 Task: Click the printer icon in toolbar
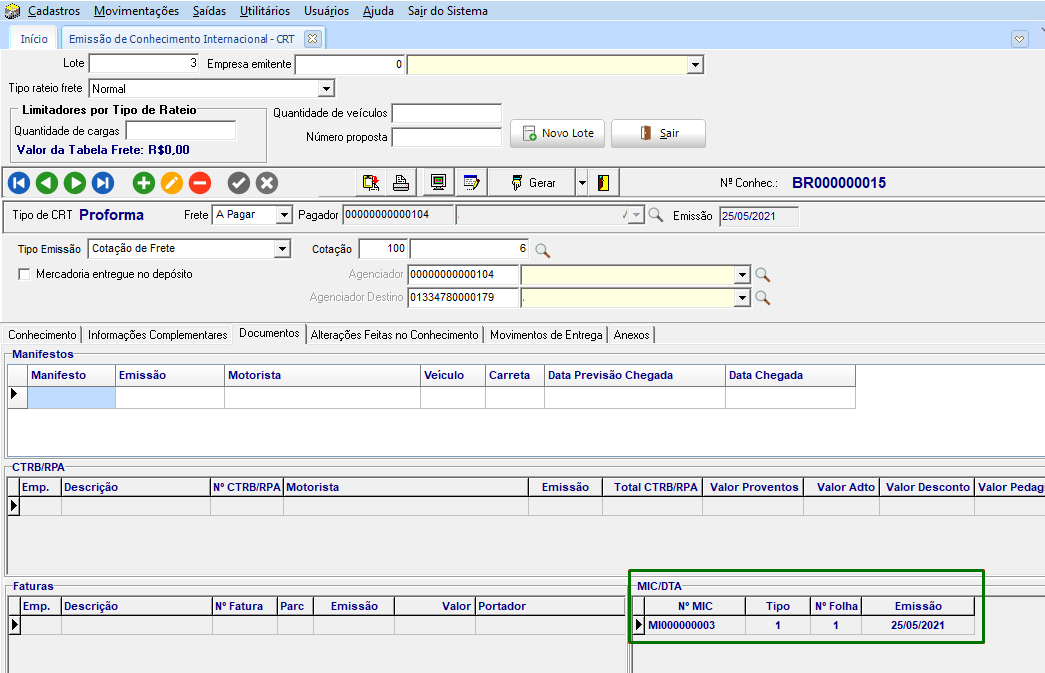coord(400,183)
